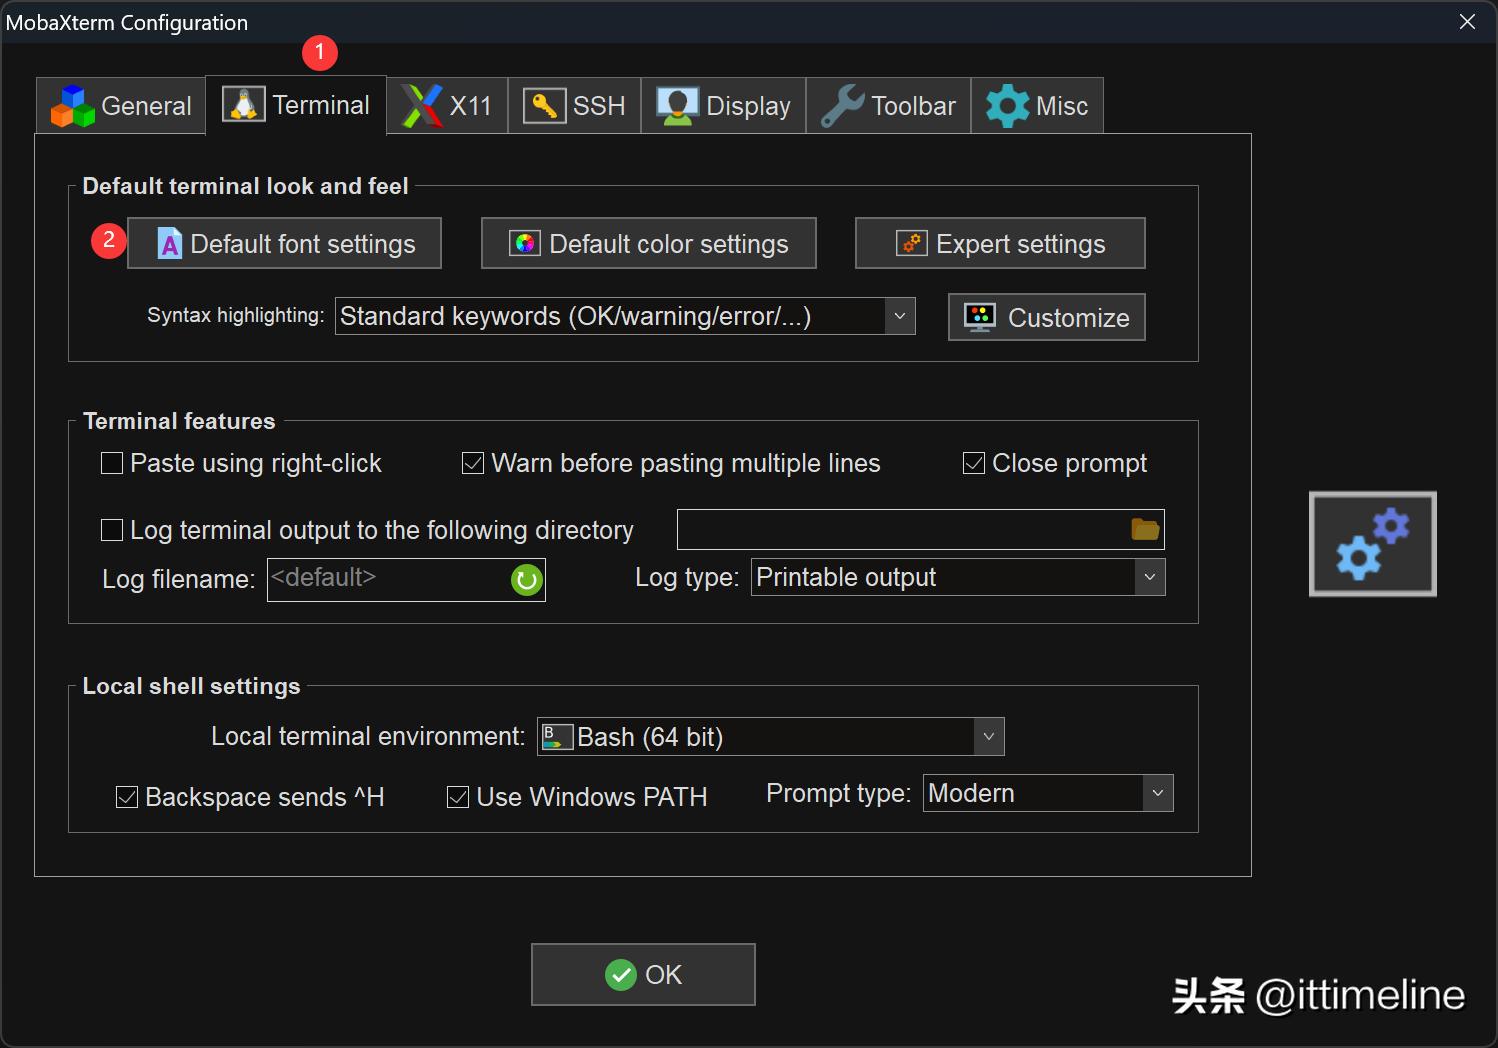Switch to the X11 tab
The width and height of the screenshot is (1498, 1048).
pyautogui.click(x=447, y=106)
